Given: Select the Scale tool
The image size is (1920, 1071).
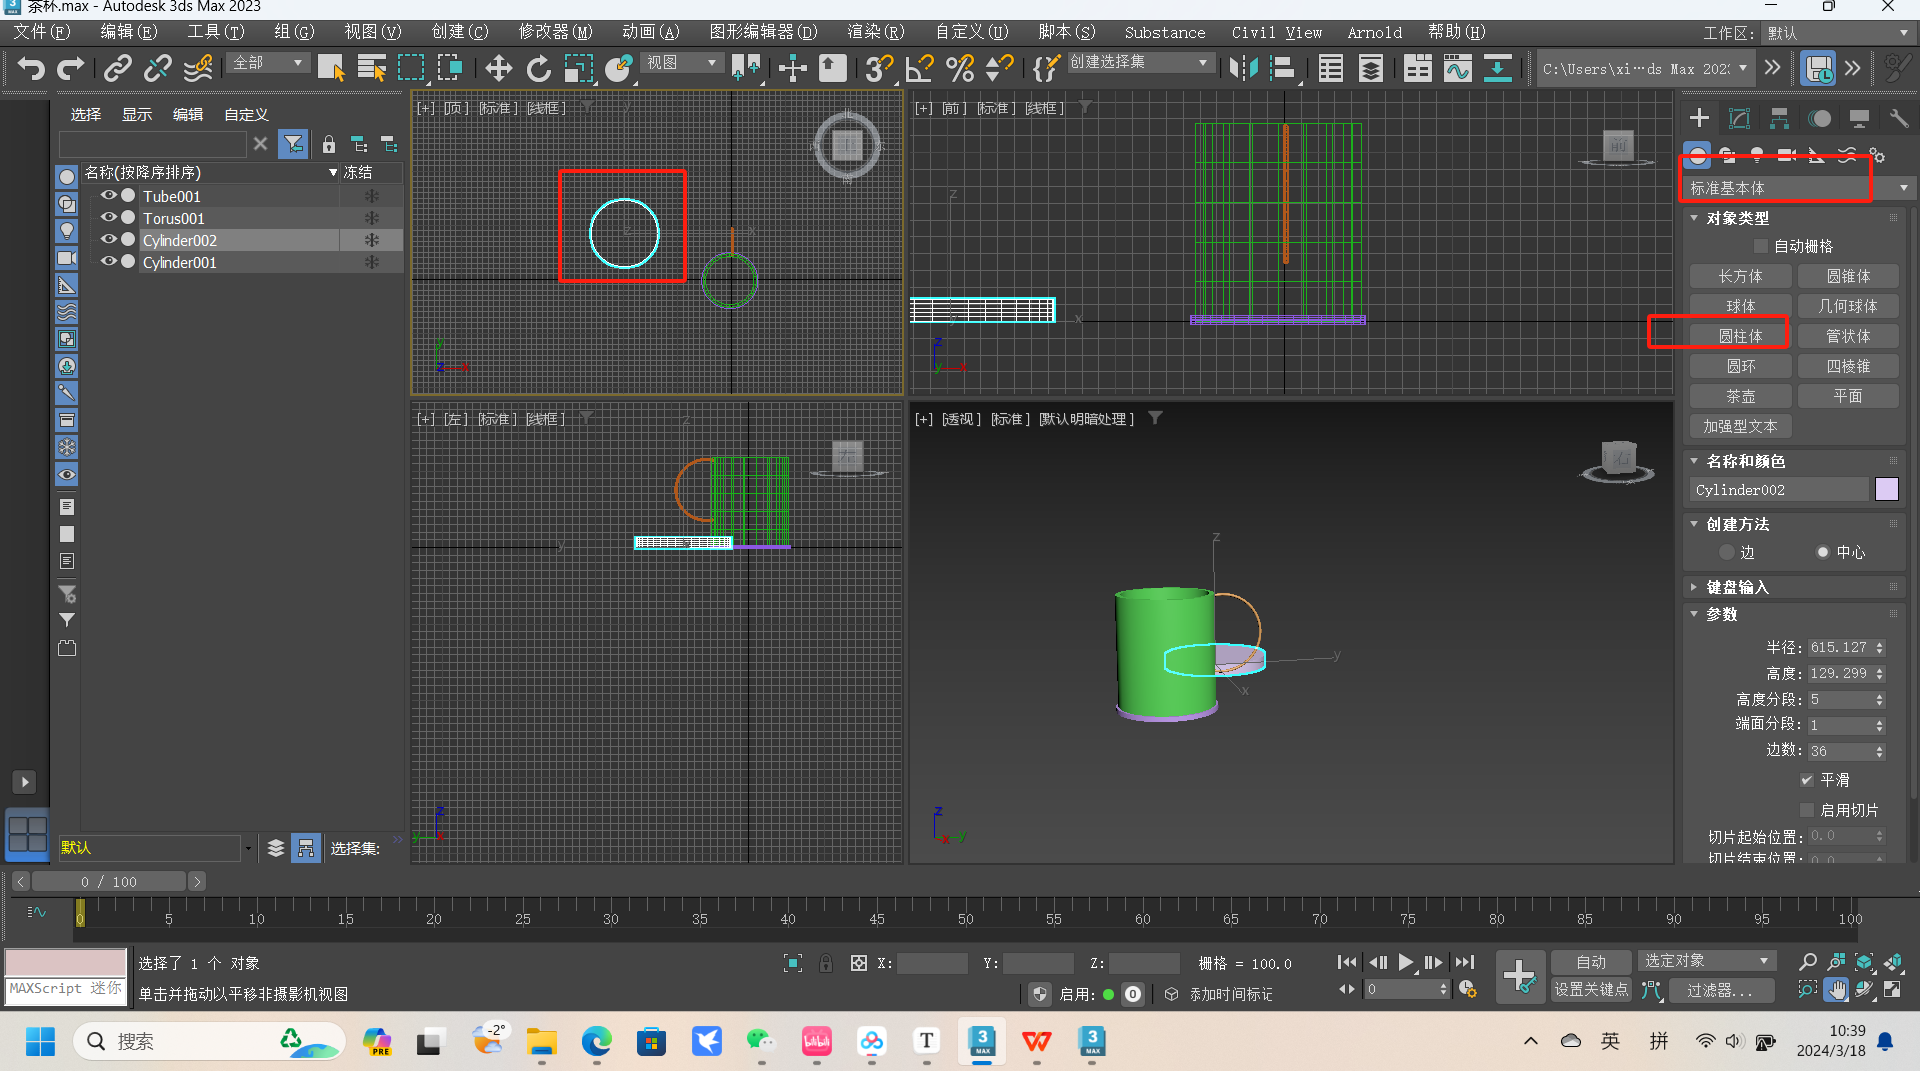Looking at the screenshot, I should 578,69.
